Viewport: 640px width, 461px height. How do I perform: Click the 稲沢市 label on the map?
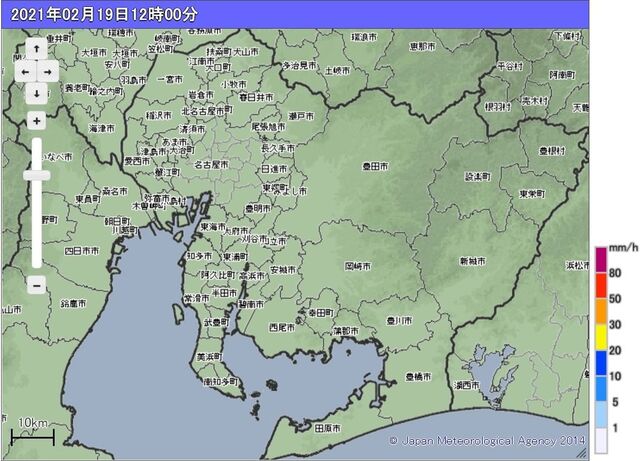[x=159, y=116]
